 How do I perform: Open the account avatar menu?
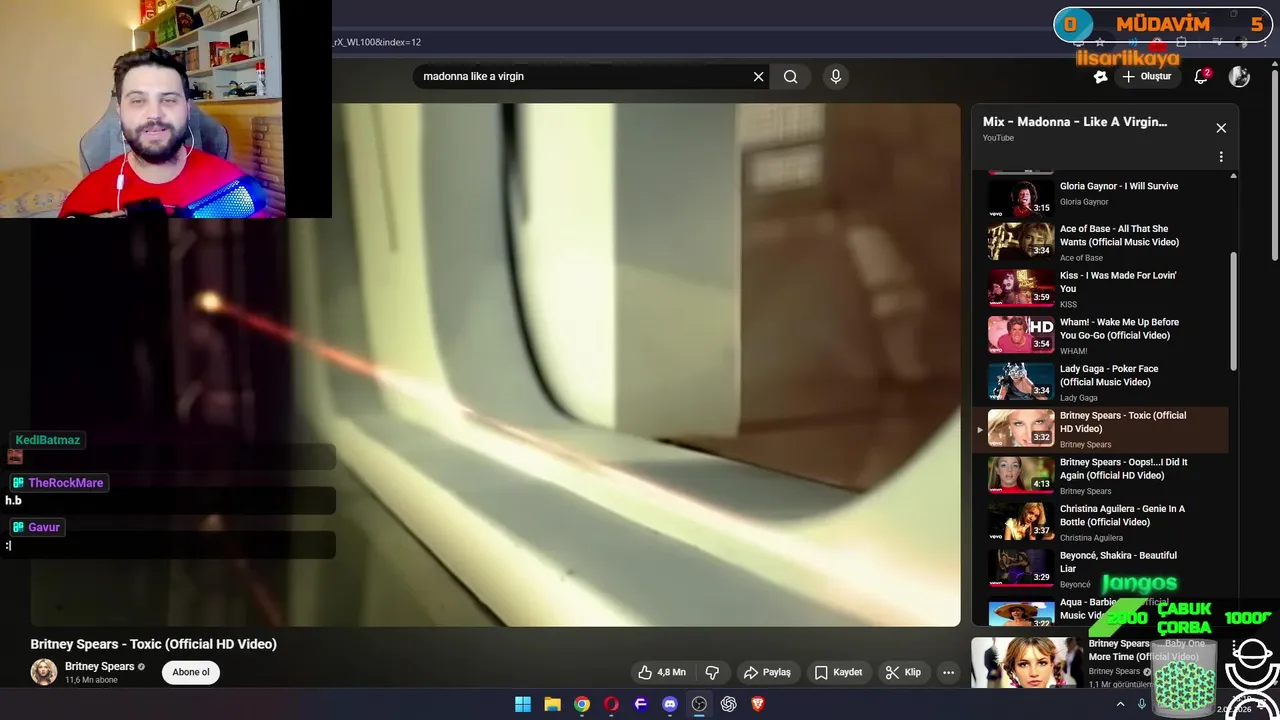point(1239,77)
